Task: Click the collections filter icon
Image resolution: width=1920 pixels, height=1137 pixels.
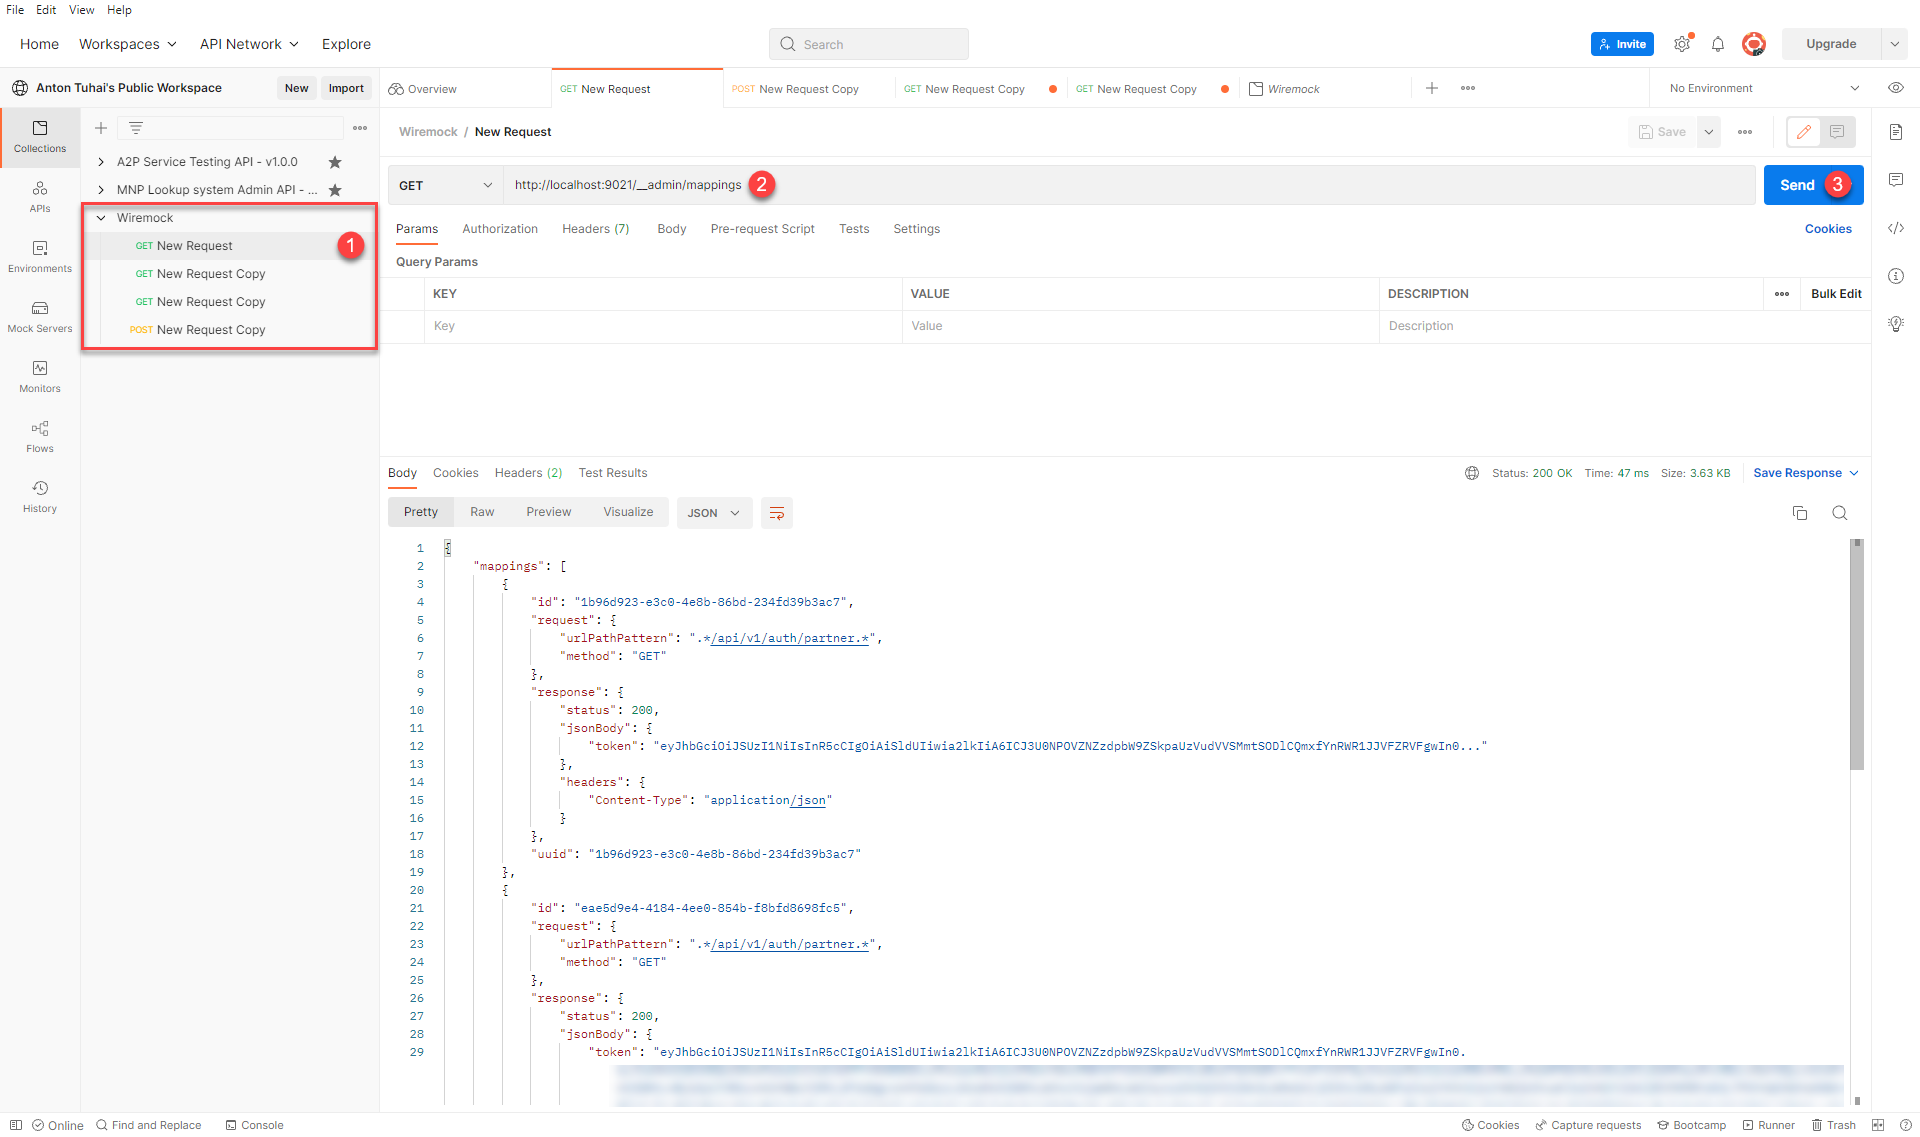Action: point(136,128)
